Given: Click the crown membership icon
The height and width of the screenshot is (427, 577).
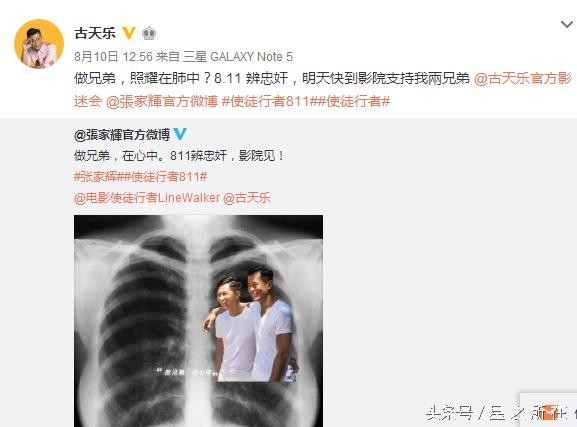Looking at the screenshot, I should pyautogui.click(x=149, y=33).
